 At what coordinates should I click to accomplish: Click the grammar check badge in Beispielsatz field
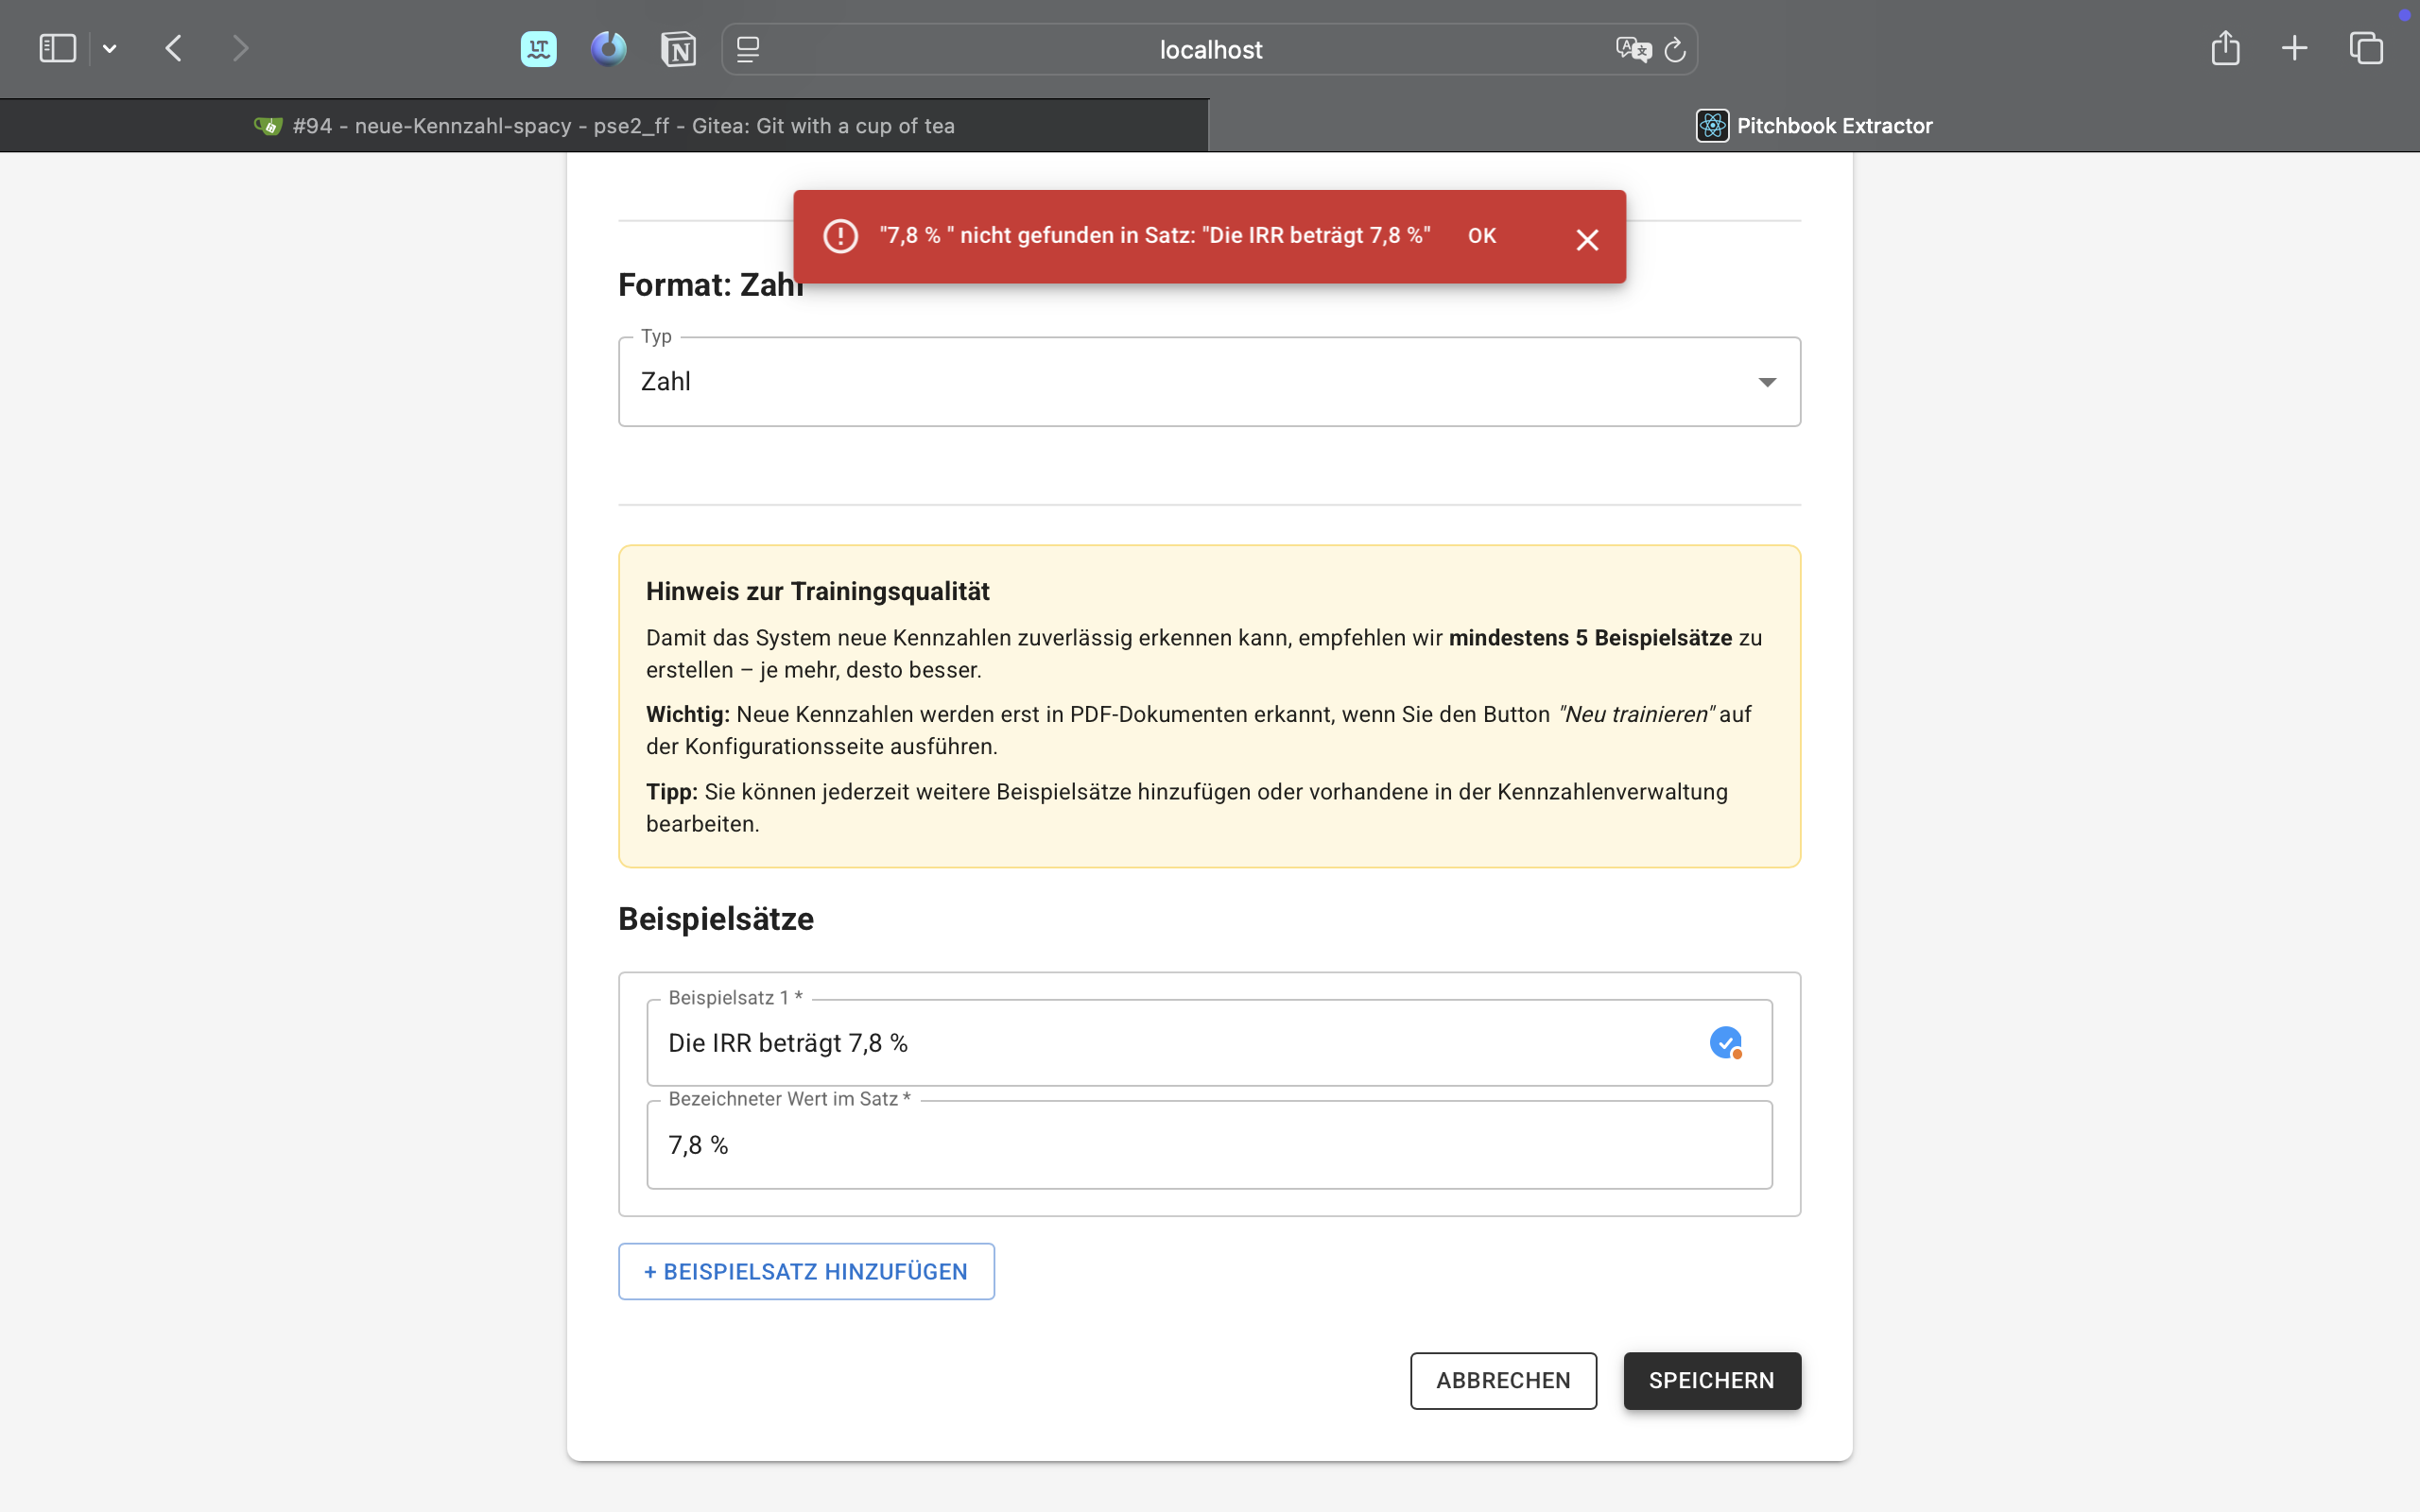(x=1726, y=1043)
